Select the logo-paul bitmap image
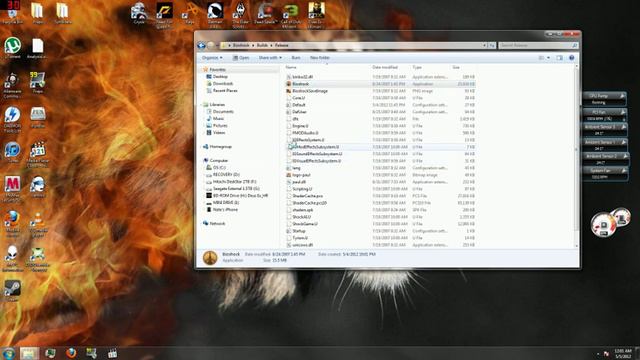 [380, 175]
